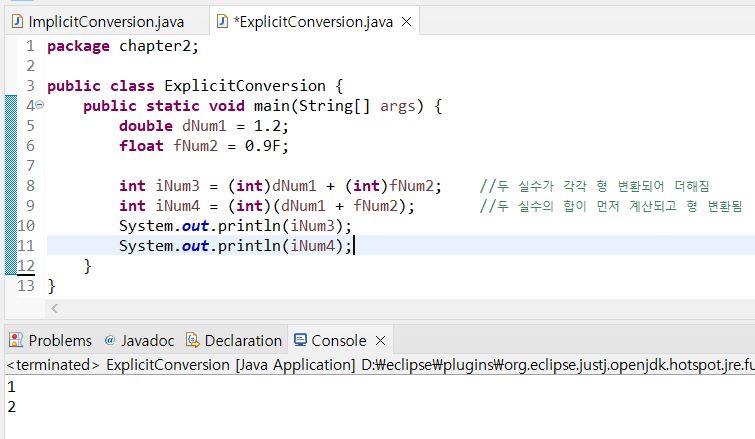
Task: Click the Java file icon on ImplicitConversion tab
Action: tap(17, 21)
